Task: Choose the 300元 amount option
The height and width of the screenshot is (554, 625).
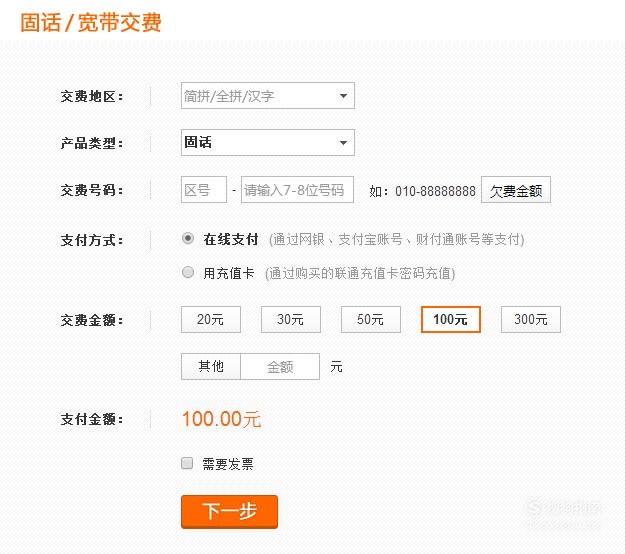Action: click(x=531, y=319)
